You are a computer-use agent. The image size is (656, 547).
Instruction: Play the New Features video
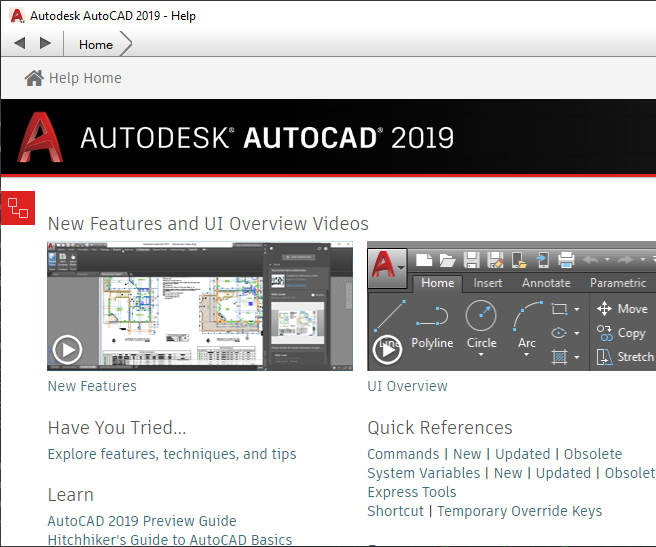67,349
